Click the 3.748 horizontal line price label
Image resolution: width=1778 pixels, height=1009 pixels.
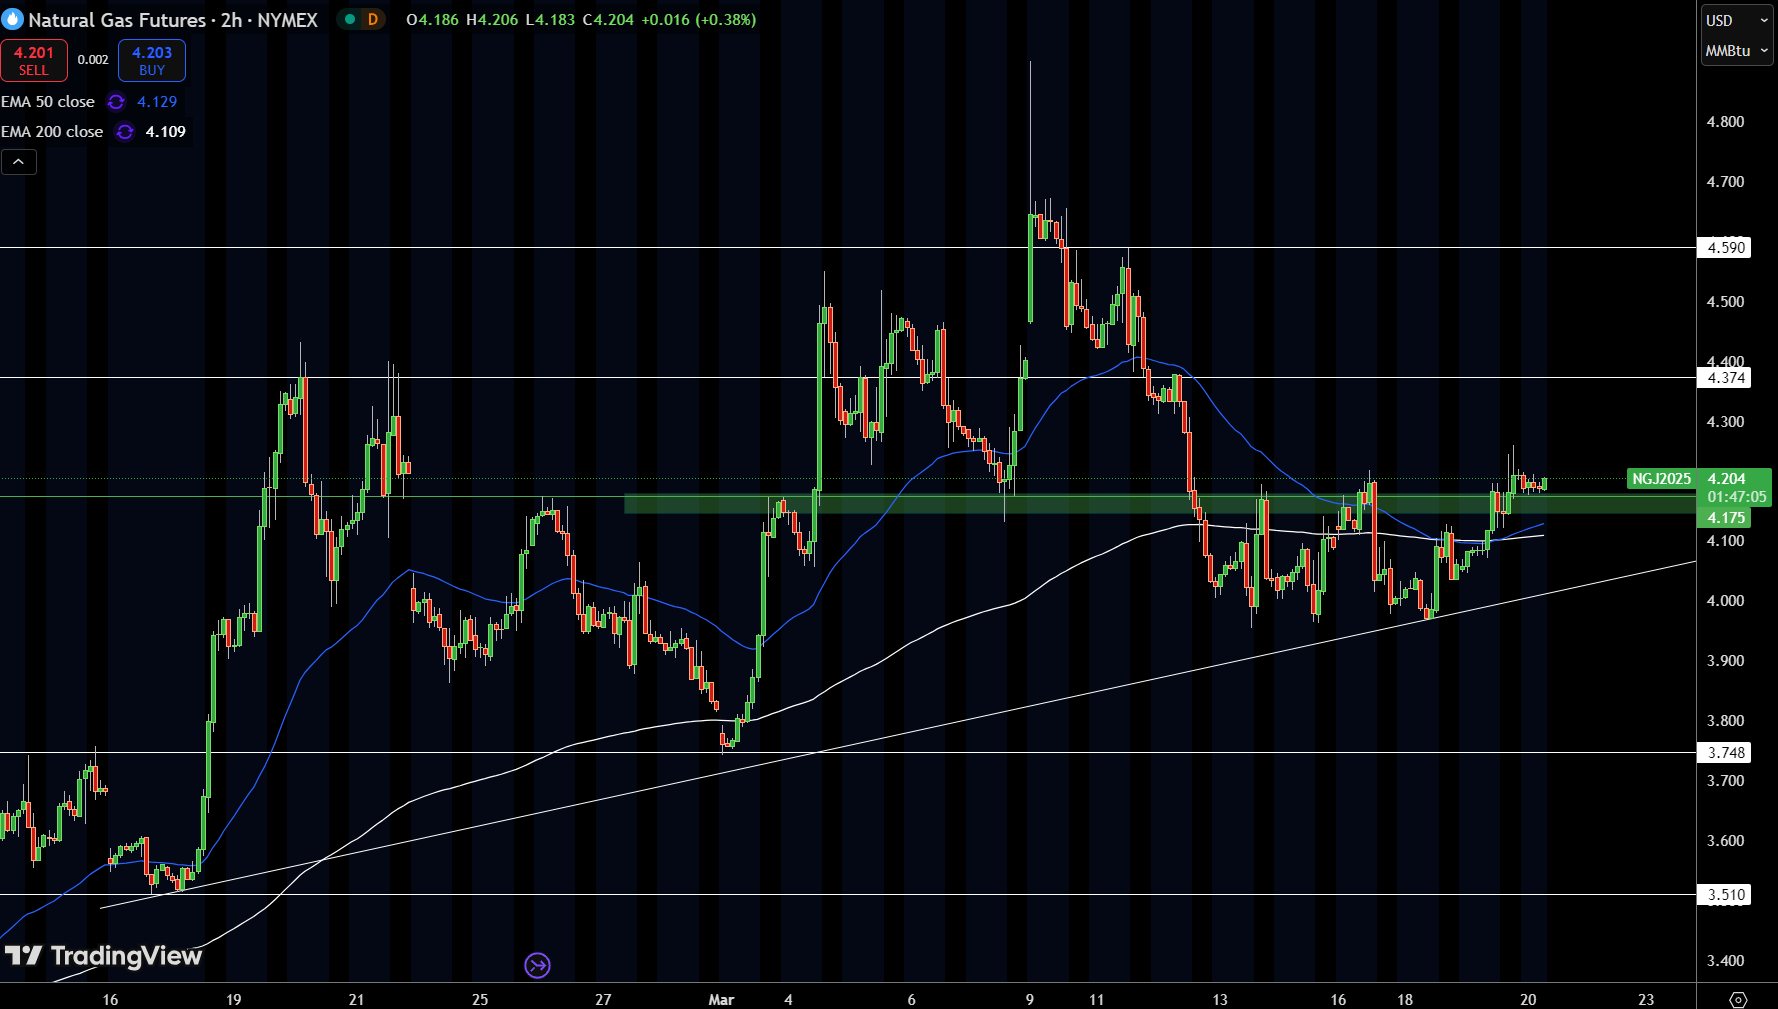pyautogui.click(x=1725, y=753)
